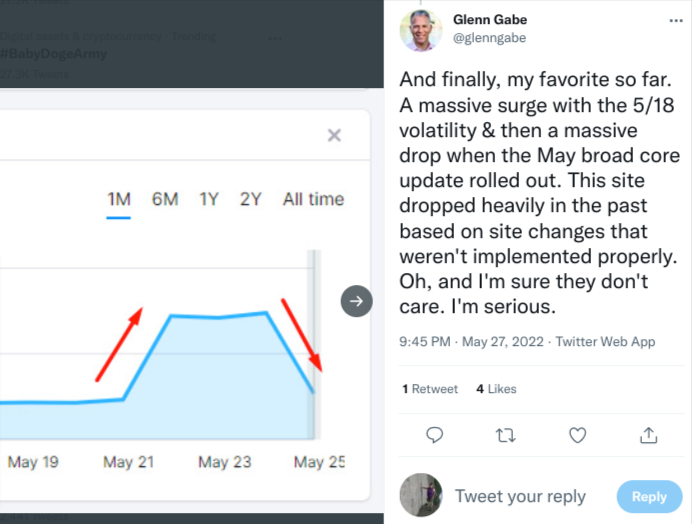Close the chart panel with X
This screenshot has width=692, height=524.
point(335,135)
